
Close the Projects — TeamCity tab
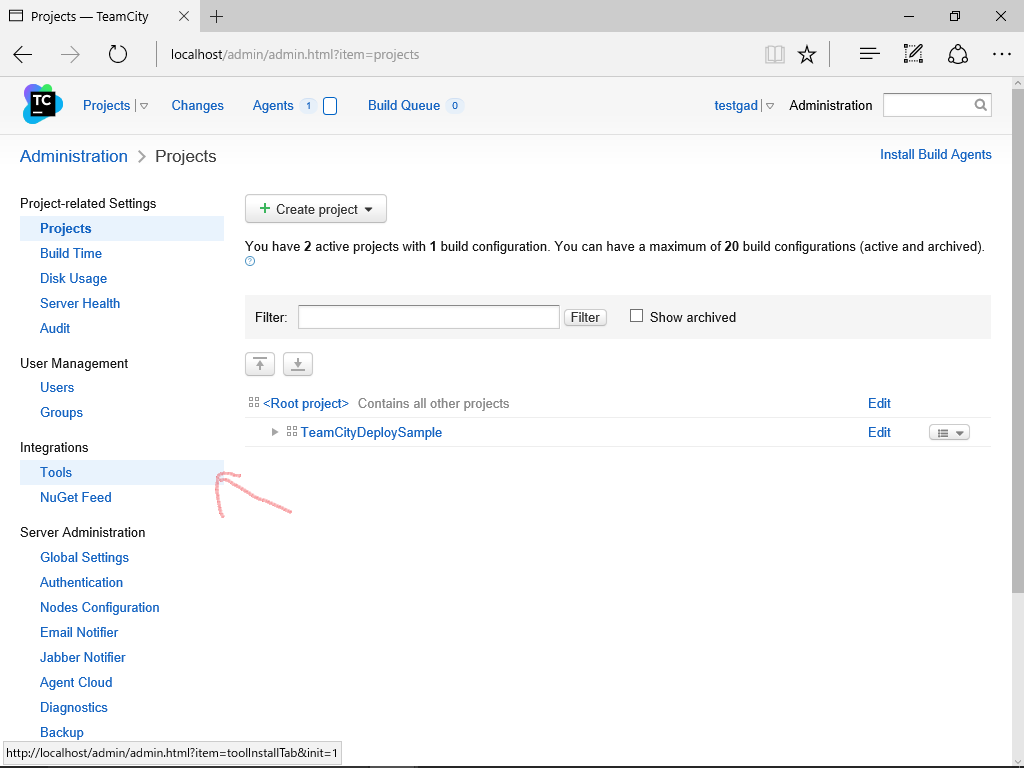[184, 16]
